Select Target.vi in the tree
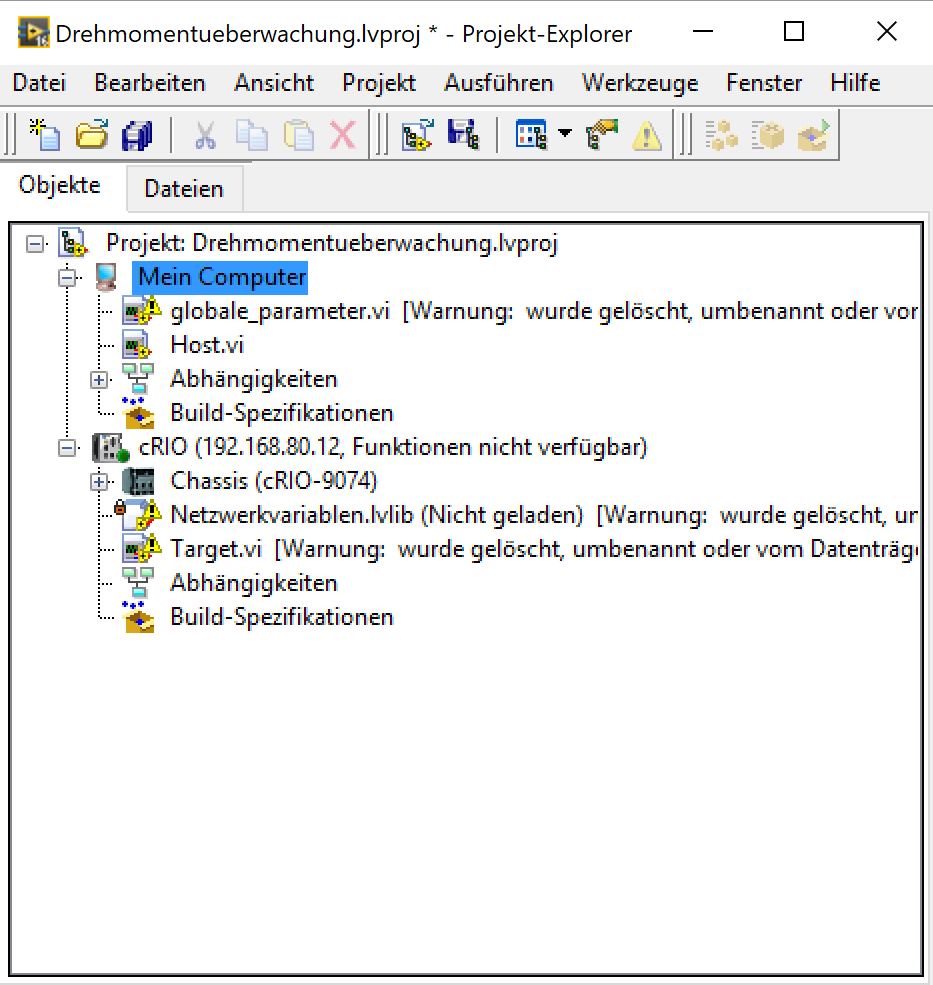933x985 pixels. (x=216, y=549)
